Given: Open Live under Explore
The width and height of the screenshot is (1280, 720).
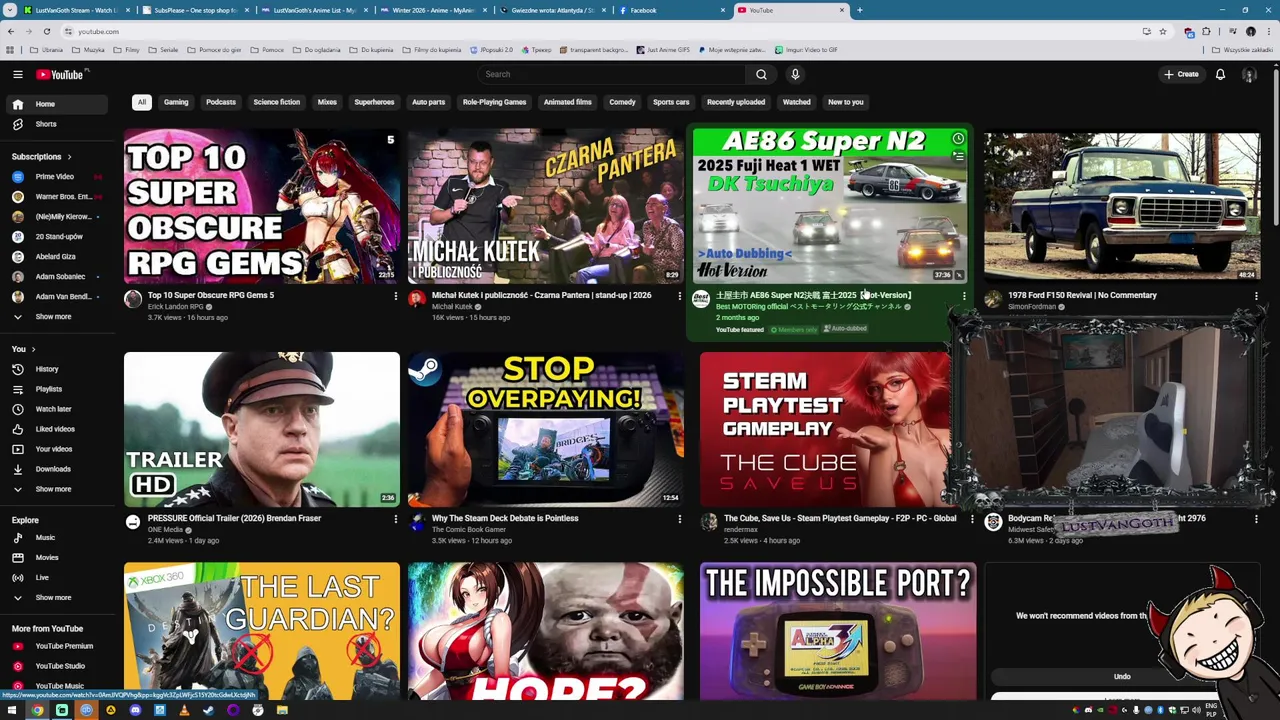Looking at the screenshot, I should click(55, 577).
